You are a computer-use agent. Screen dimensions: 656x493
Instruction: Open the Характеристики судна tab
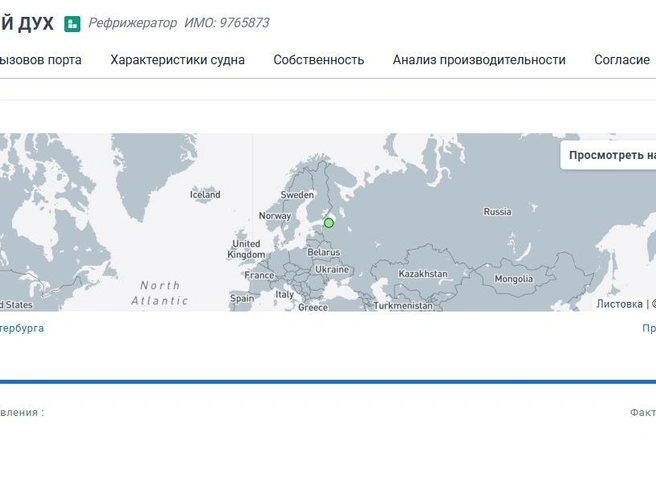[x=177, y=60]
